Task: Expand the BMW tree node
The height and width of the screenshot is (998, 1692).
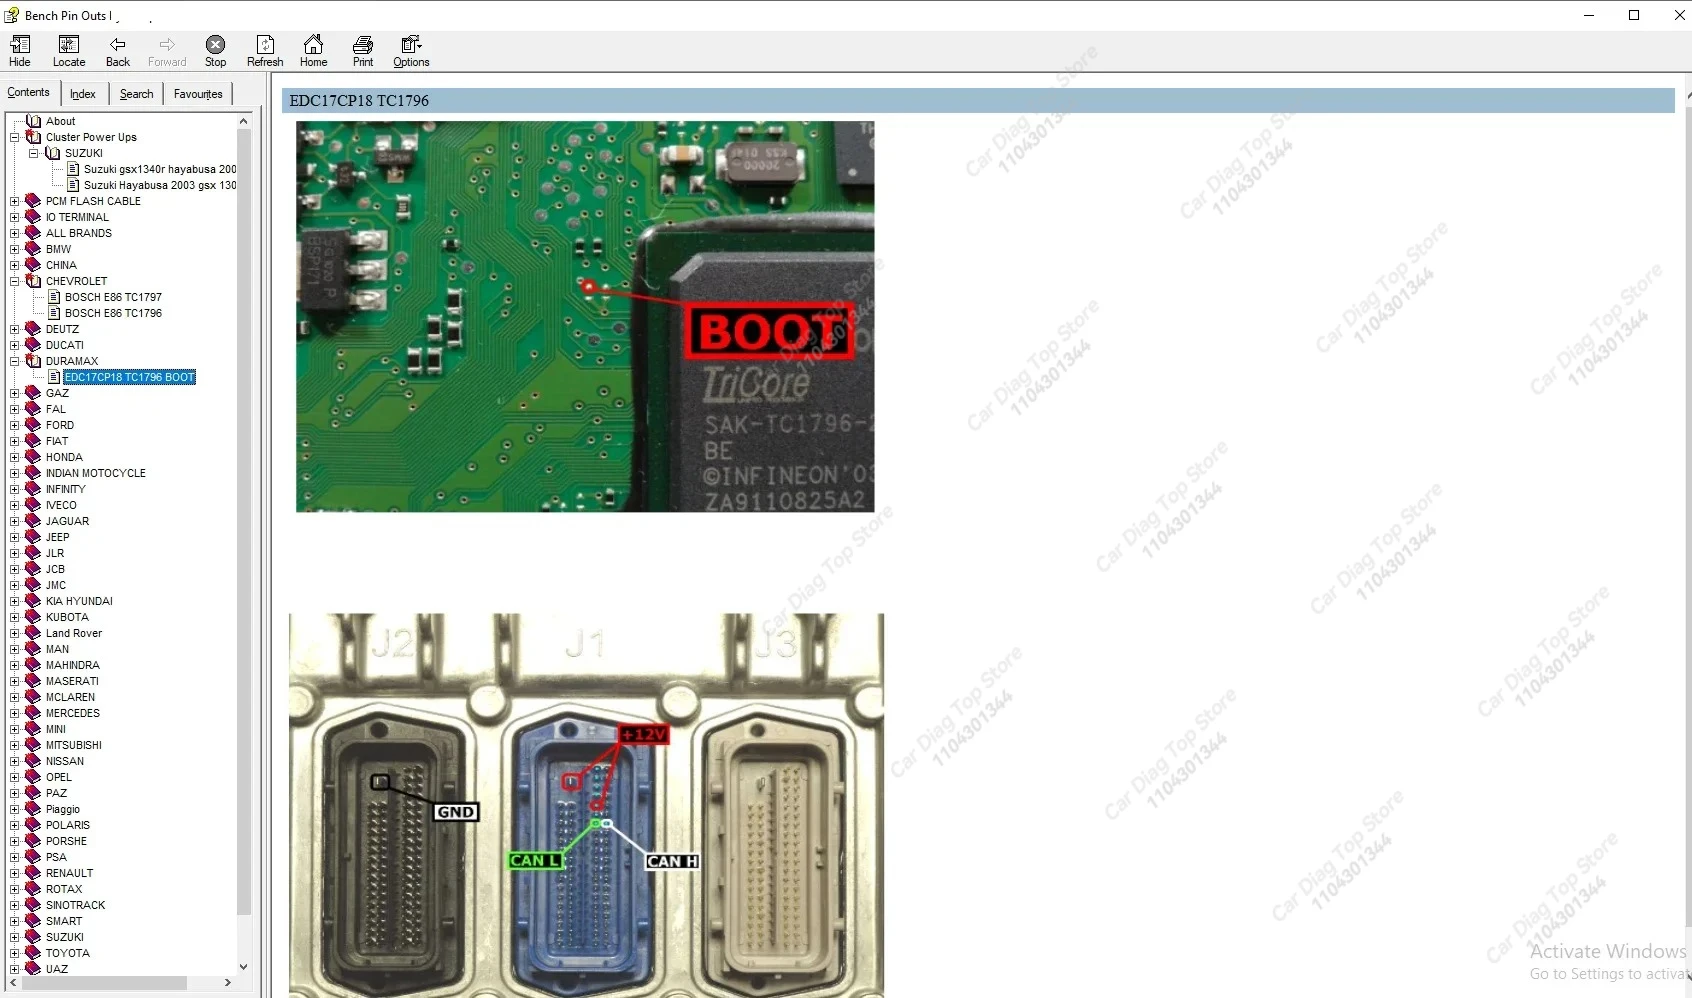Action: tap(13, 249)
